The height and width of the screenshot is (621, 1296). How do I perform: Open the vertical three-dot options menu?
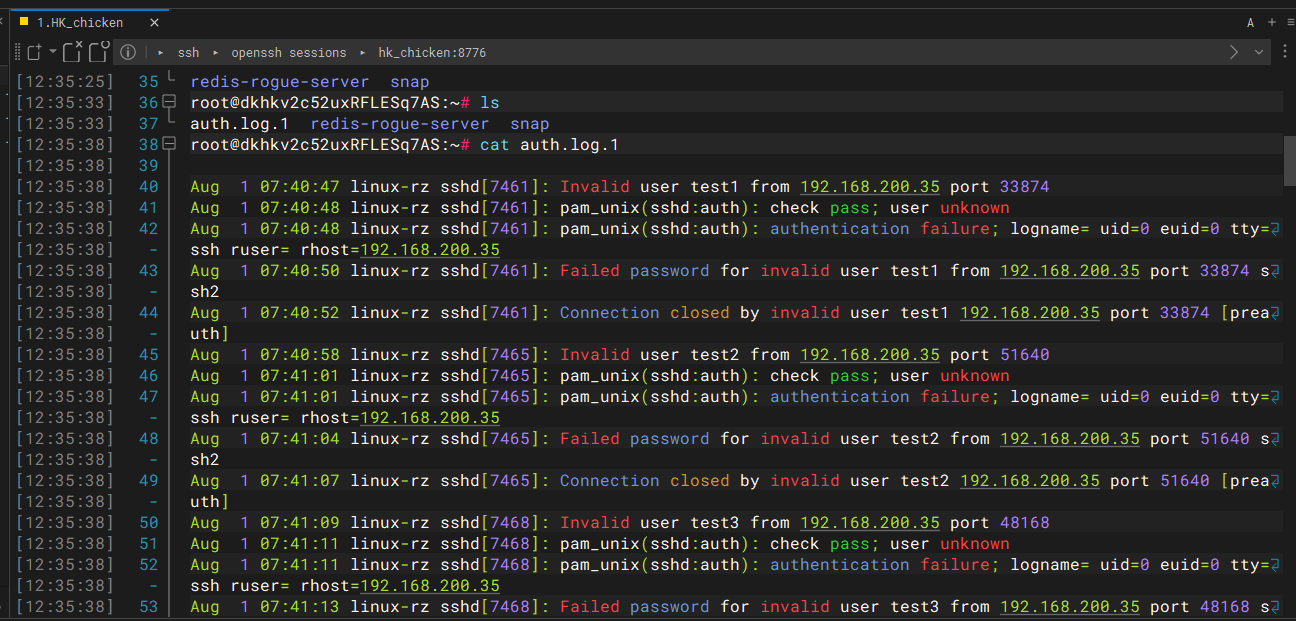pos(1285,52)
